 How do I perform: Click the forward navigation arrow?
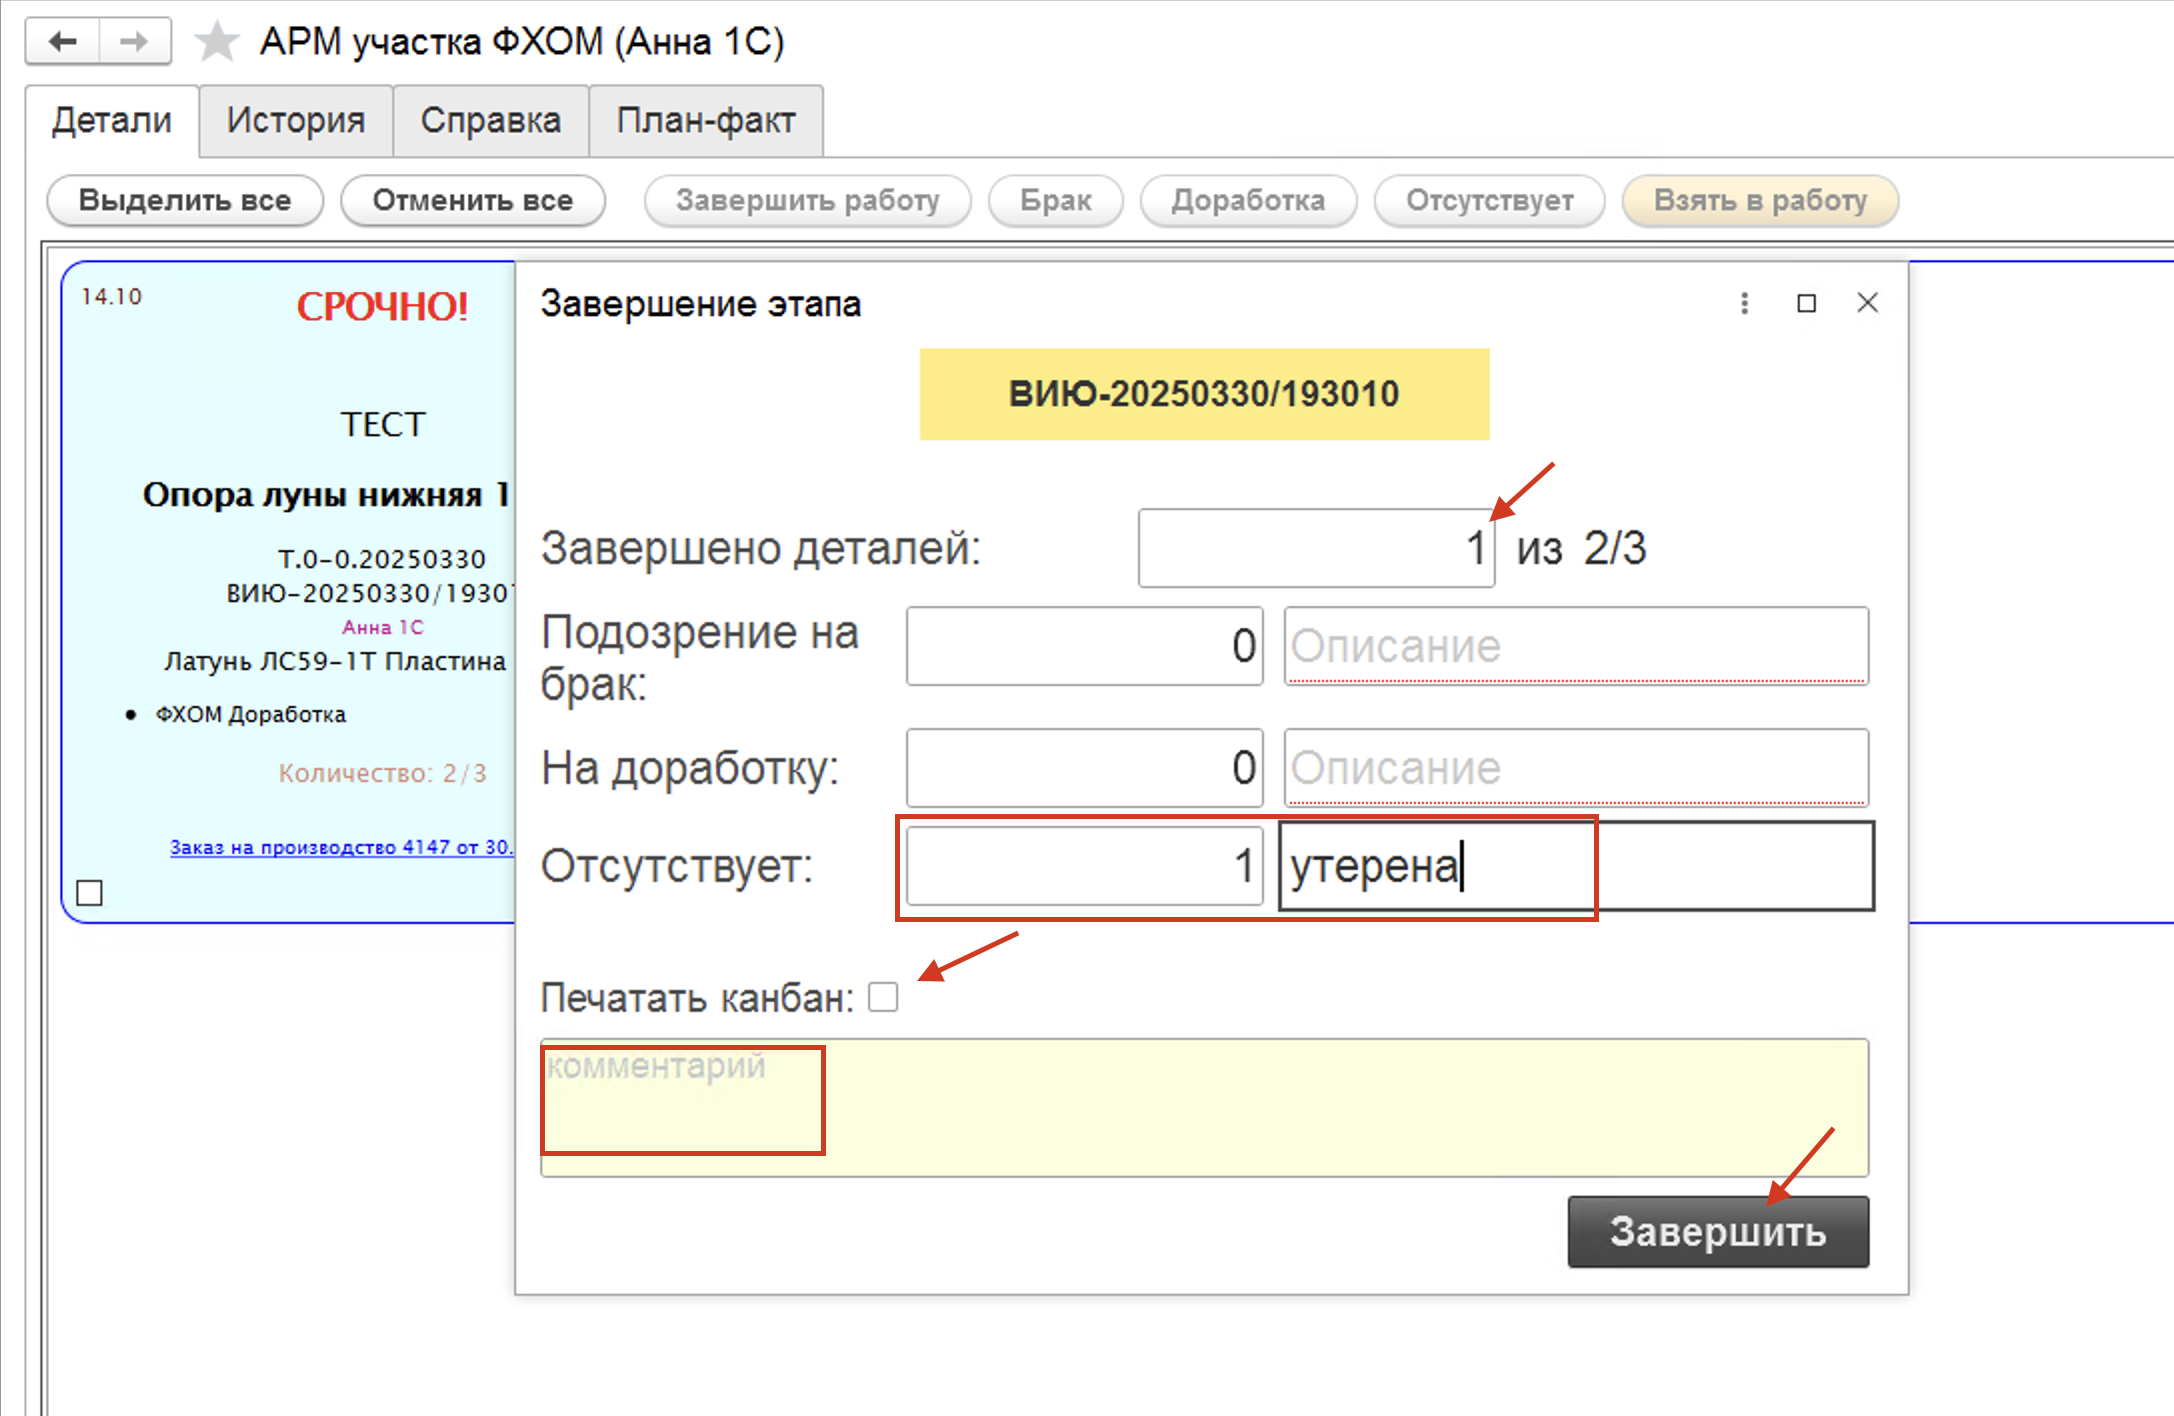coord(134,41)
